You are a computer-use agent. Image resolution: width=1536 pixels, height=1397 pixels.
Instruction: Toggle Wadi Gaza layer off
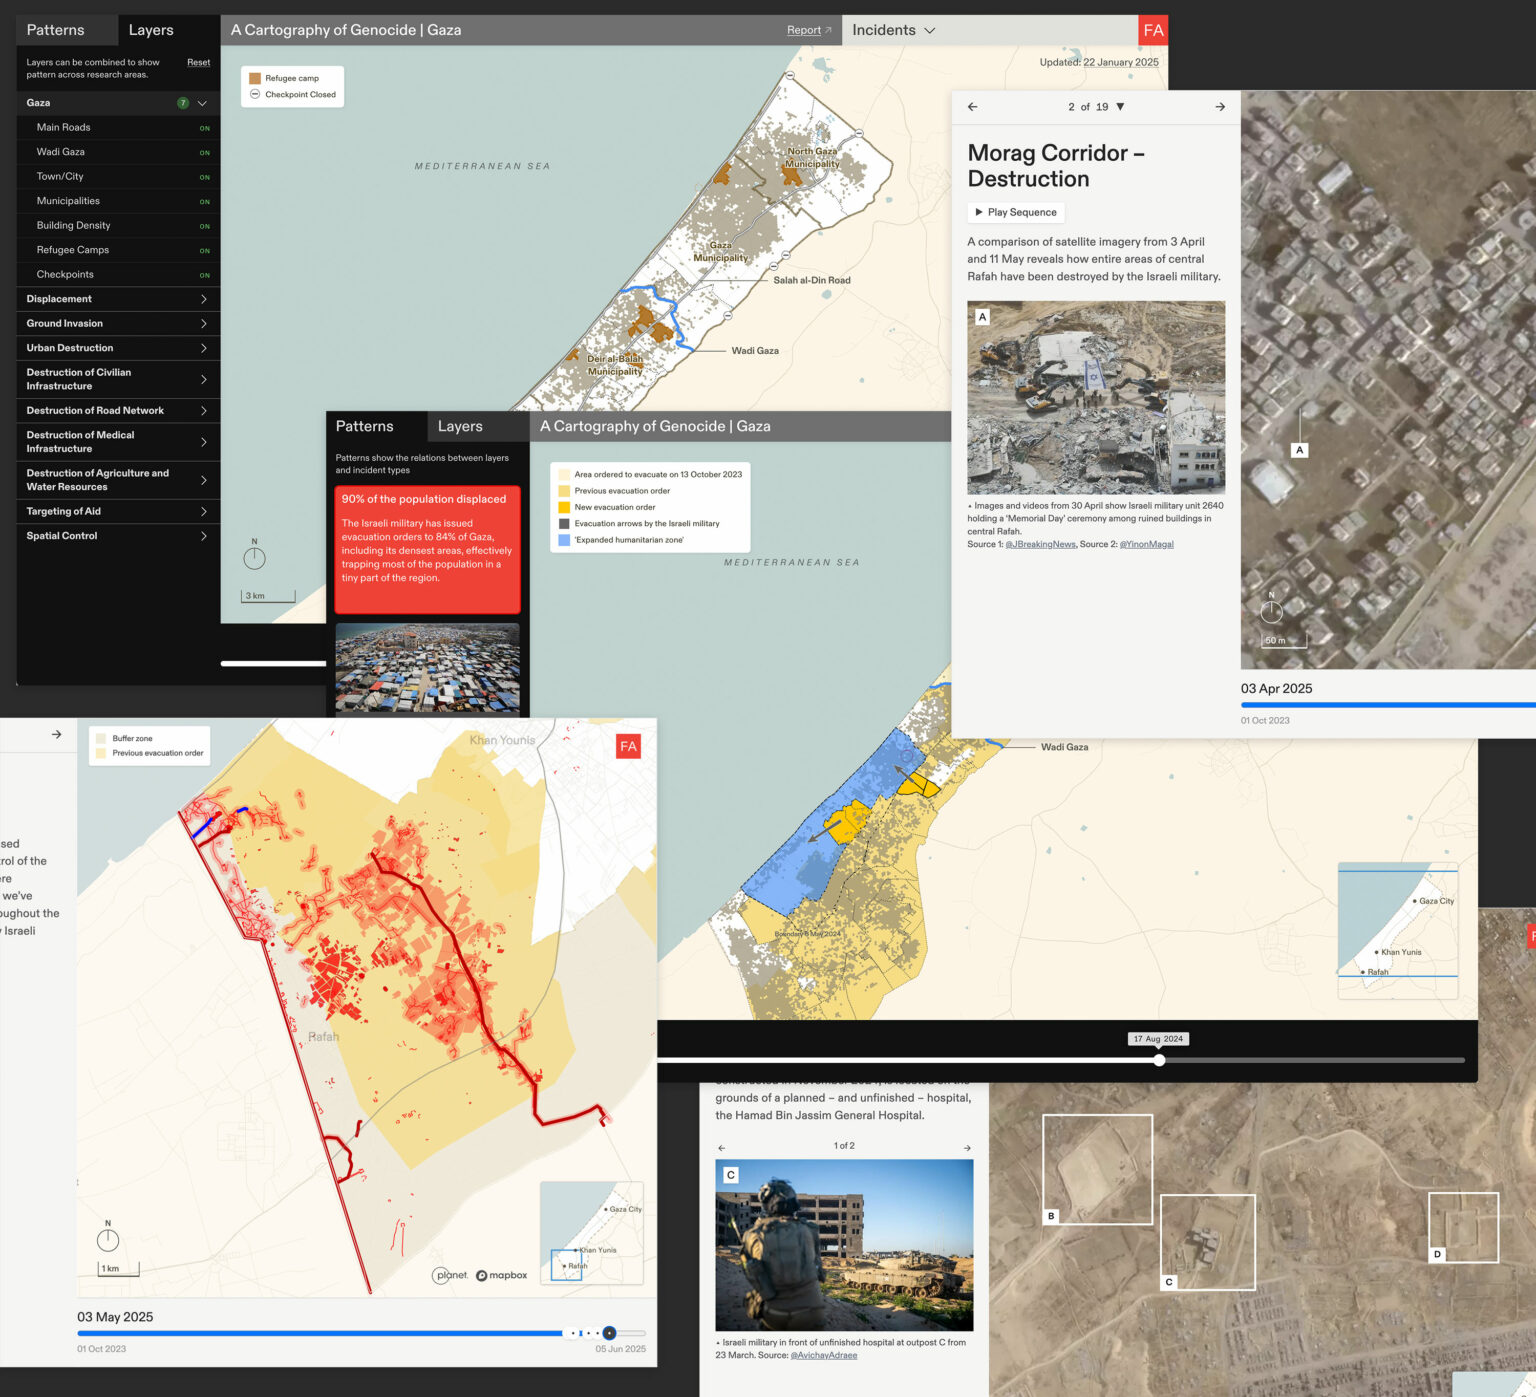click(x=204, y=153)
